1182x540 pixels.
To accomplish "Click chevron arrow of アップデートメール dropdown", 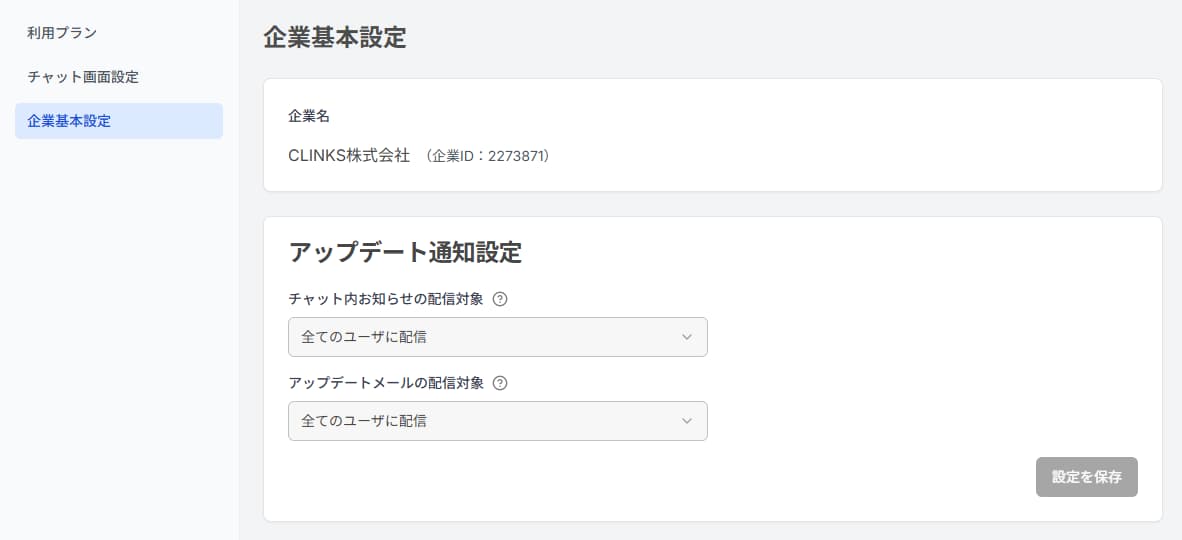I will (686, 421).
